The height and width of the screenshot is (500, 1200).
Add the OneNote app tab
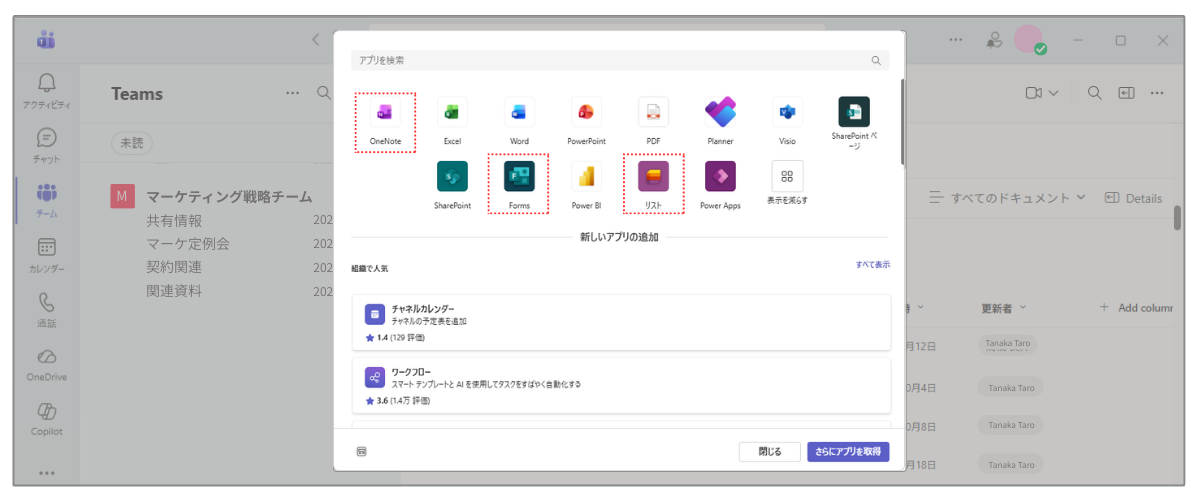point(385,121)
